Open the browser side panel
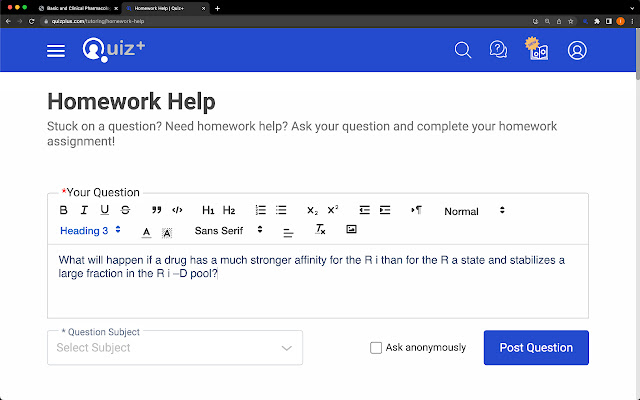Image resolution: width=640 pixels, height=400 pixels. coord(609,21)
